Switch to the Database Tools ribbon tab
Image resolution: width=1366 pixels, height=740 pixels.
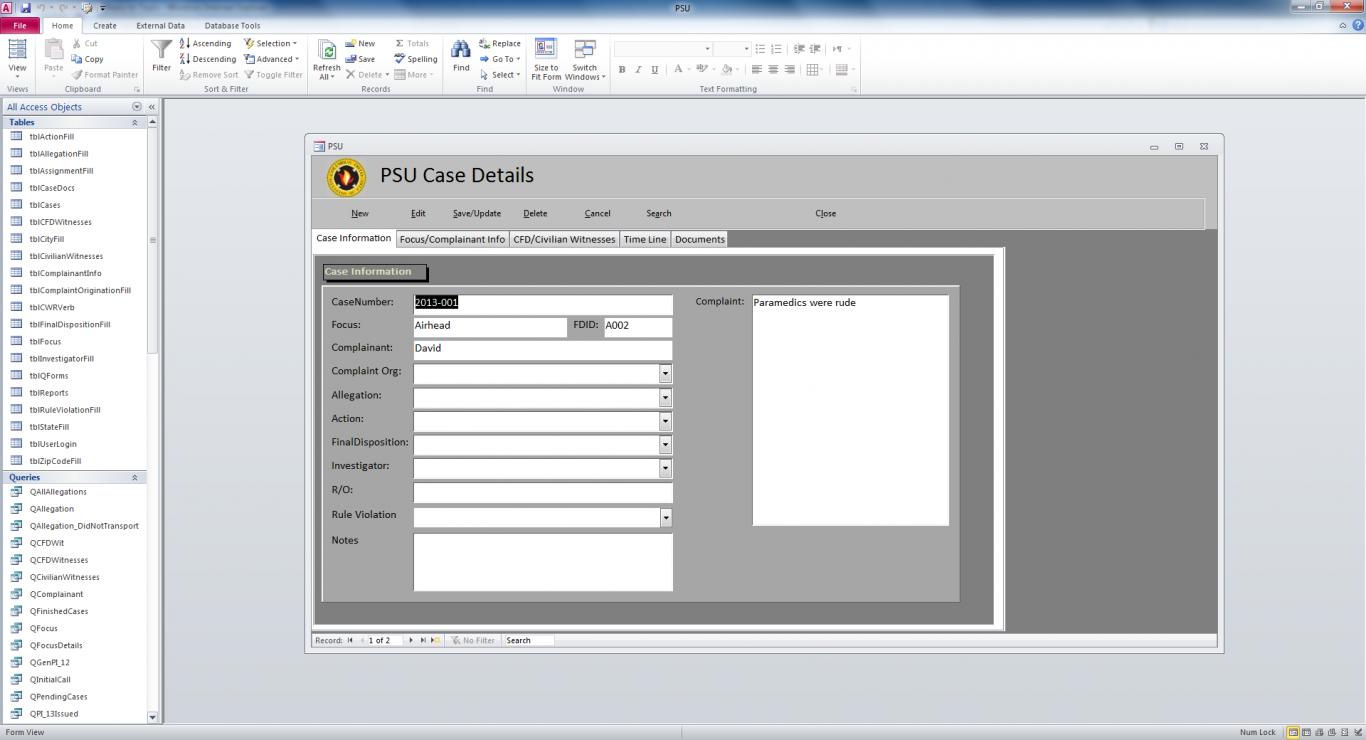pos(232,26)
